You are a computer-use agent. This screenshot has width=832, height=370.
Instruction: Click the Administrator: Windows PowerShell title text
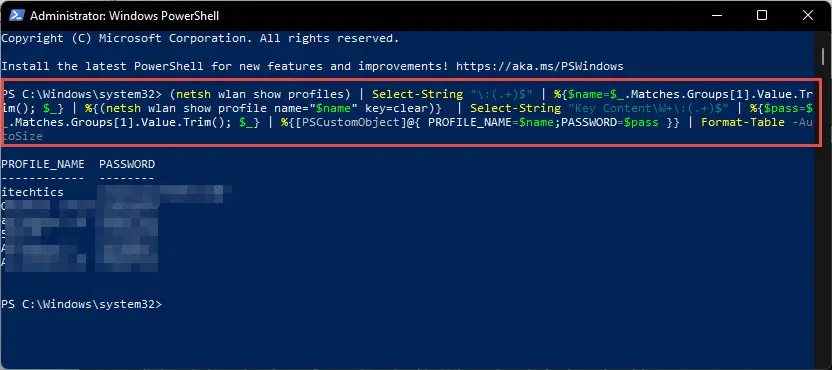tap(124, 16)
